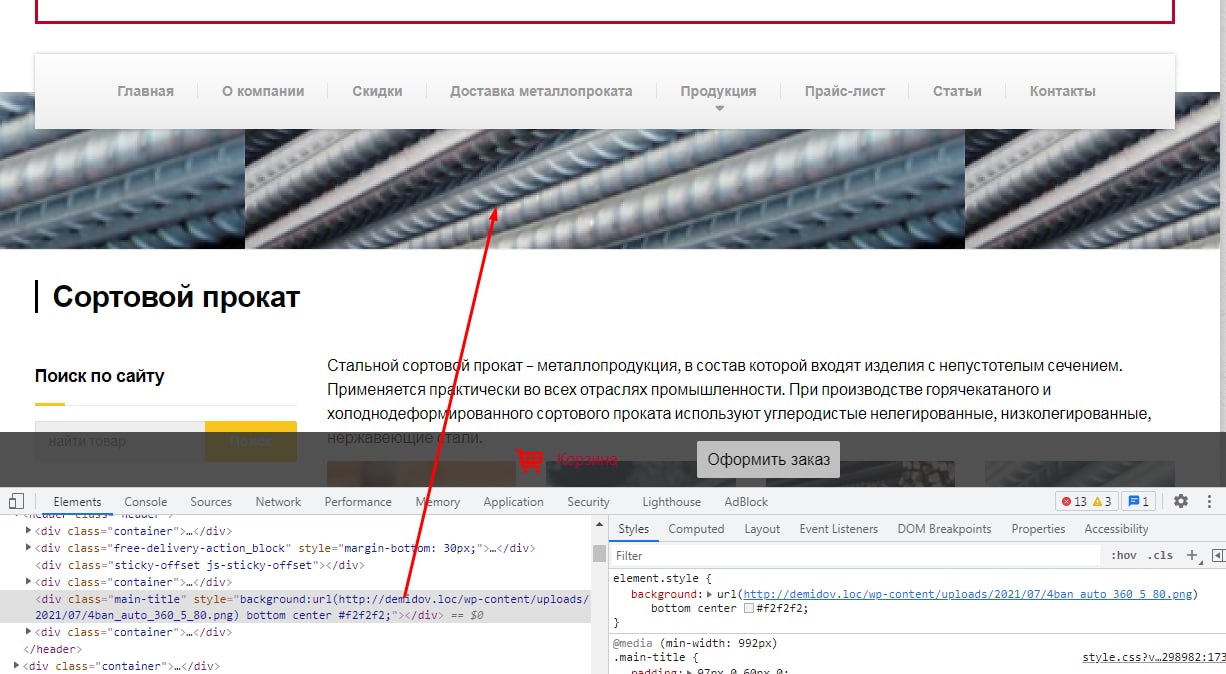Expand the background property value triangle
The height and width of the screenshot is (674, 1226).
[709, 594]
